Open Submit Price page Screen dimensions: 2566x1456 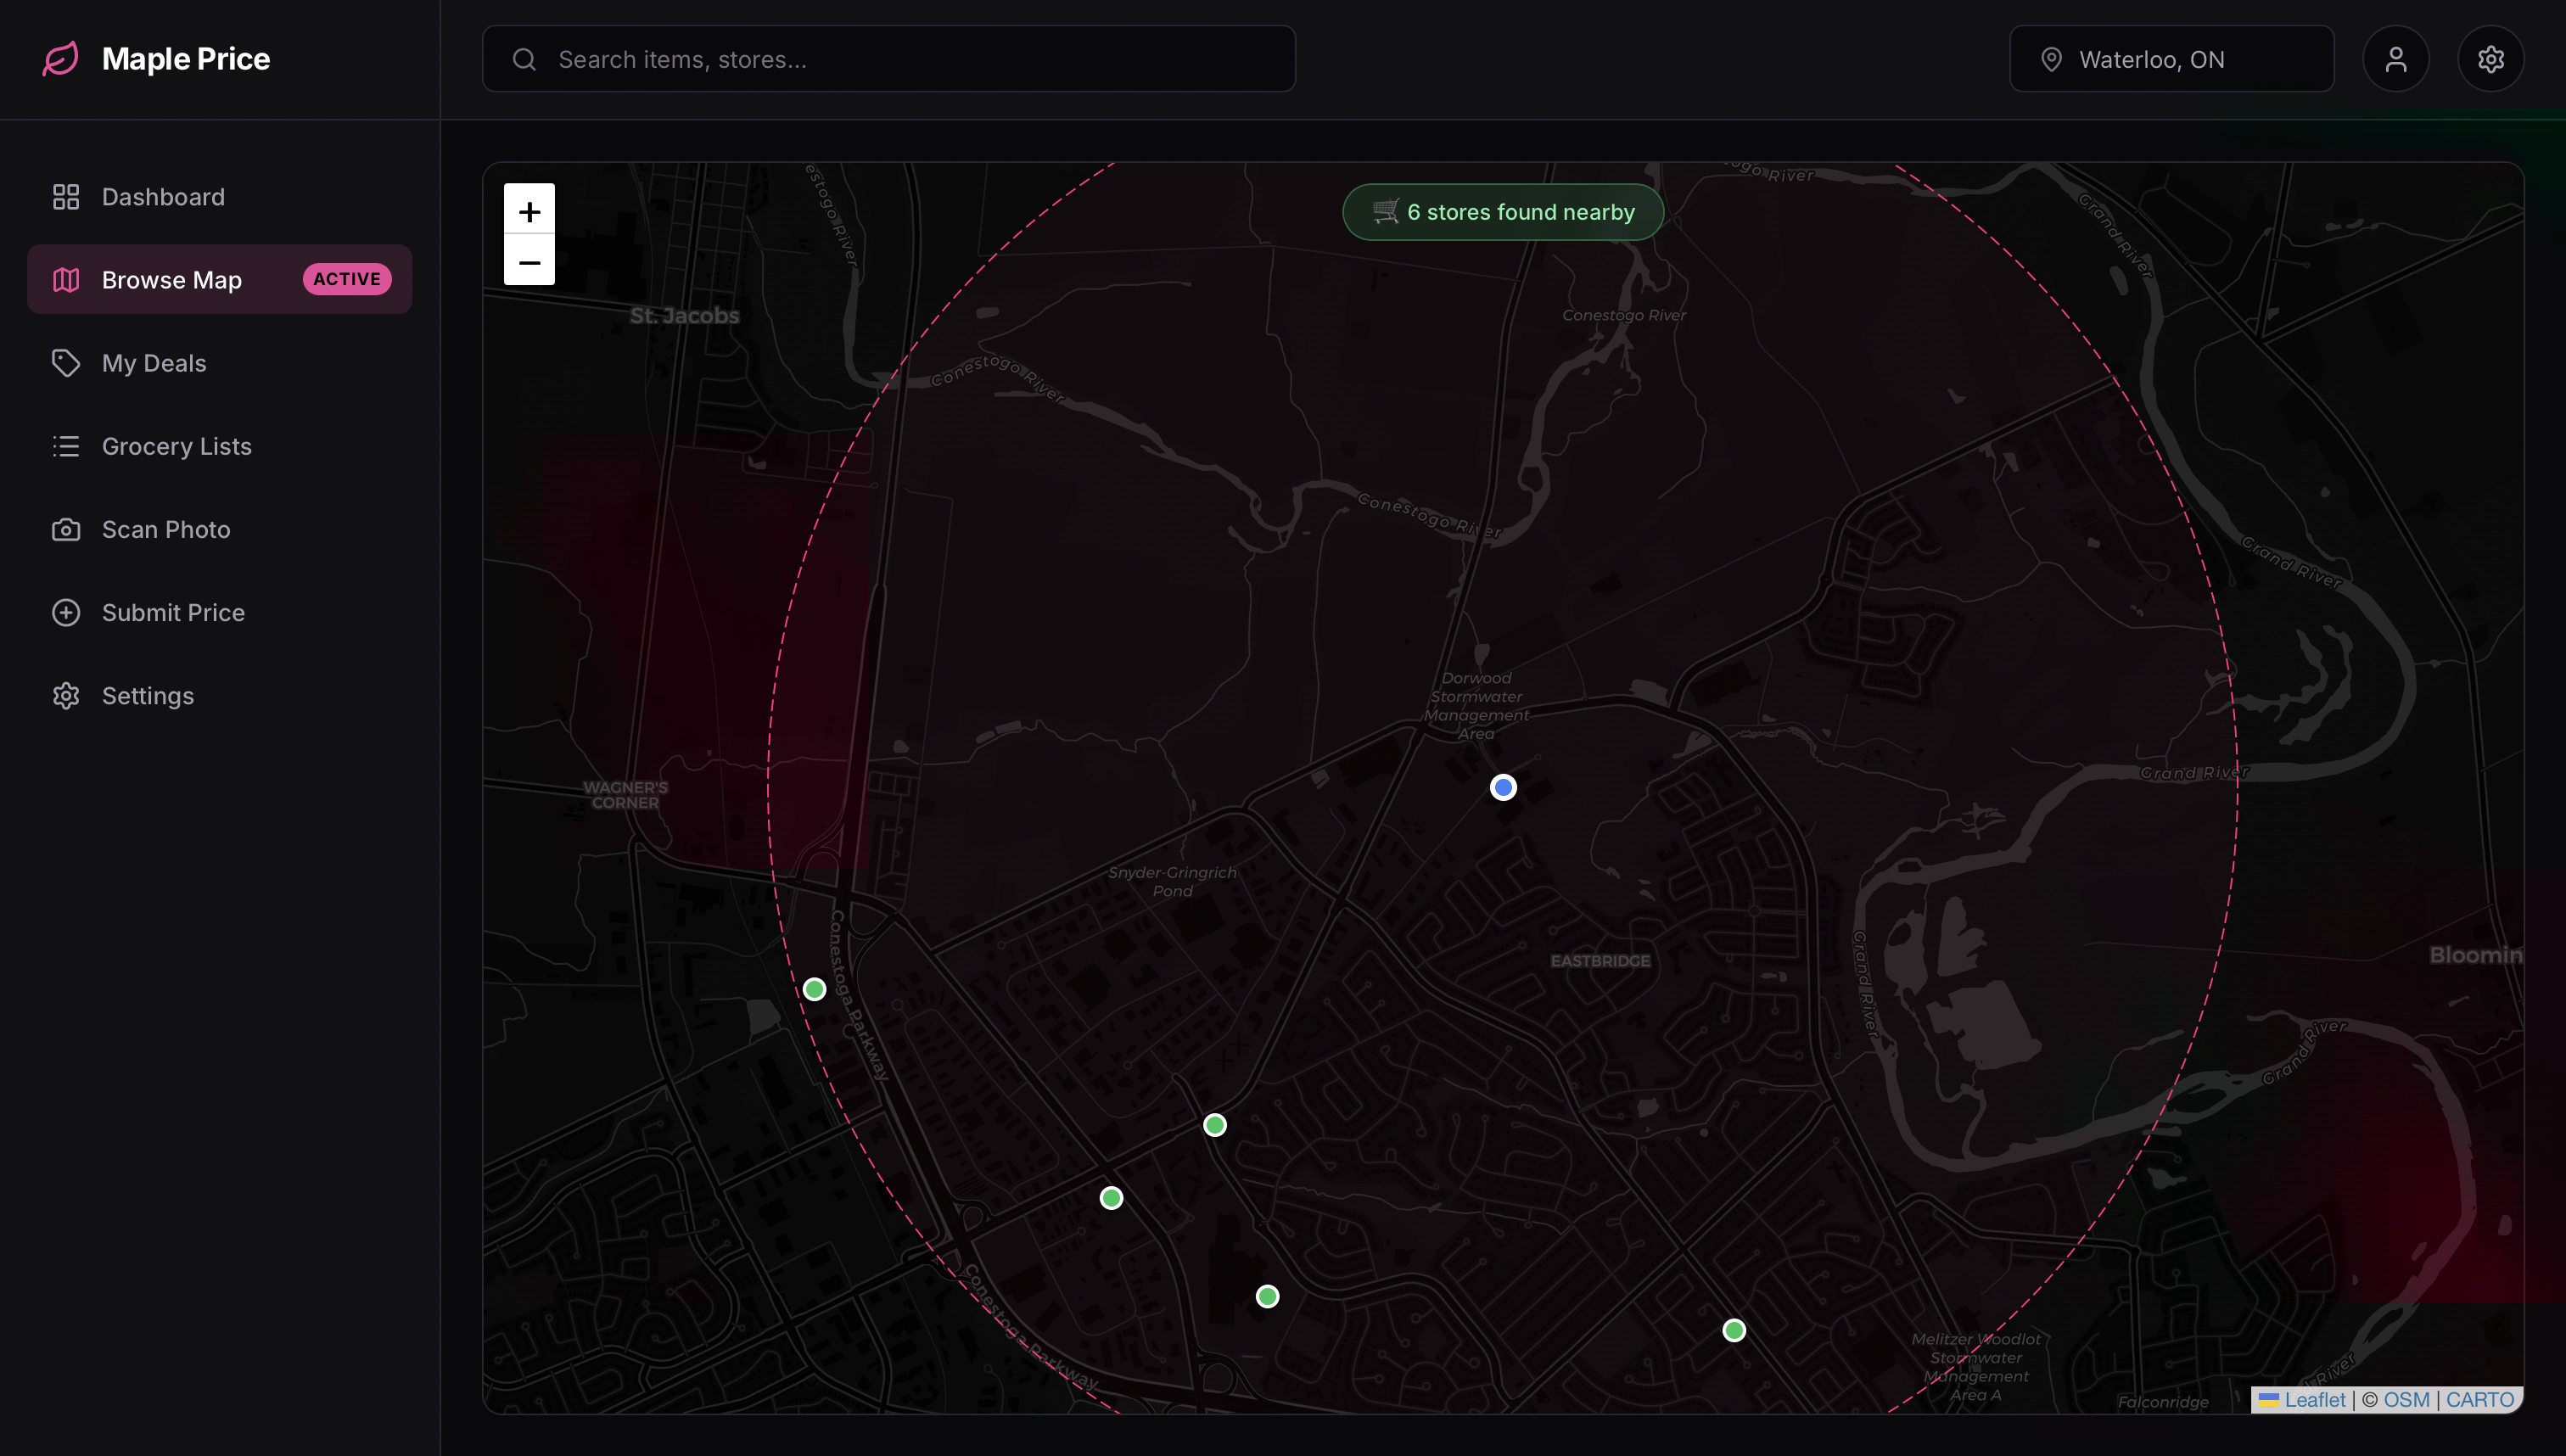click(172, 612)
